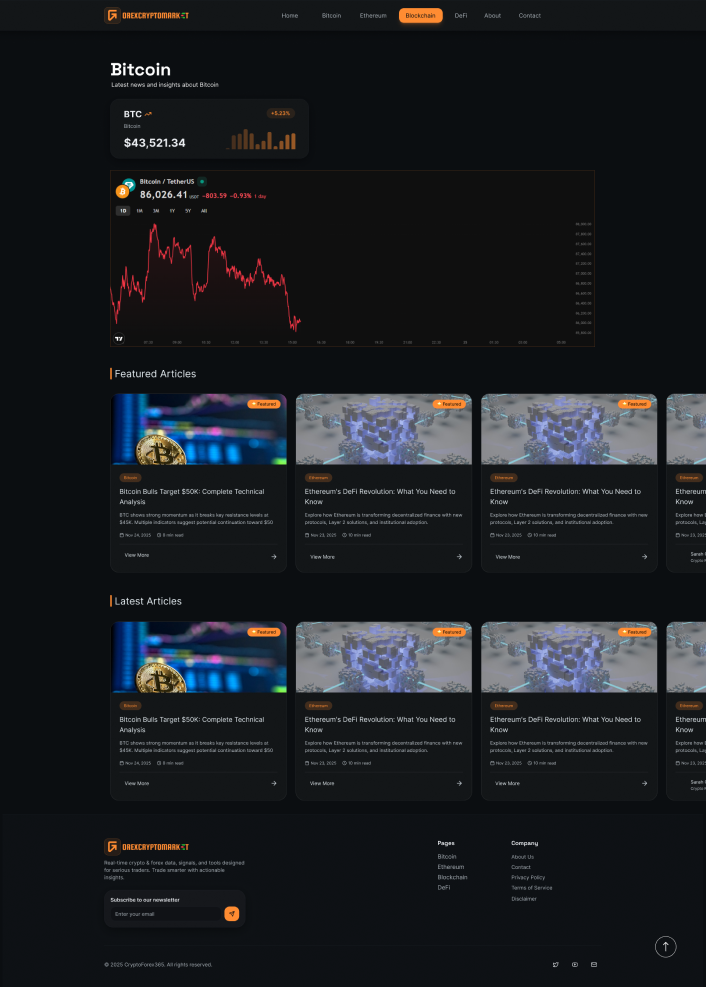706x987 pixels.
Task: Open footer Company Contact link
Action: [x=521, y=867]
